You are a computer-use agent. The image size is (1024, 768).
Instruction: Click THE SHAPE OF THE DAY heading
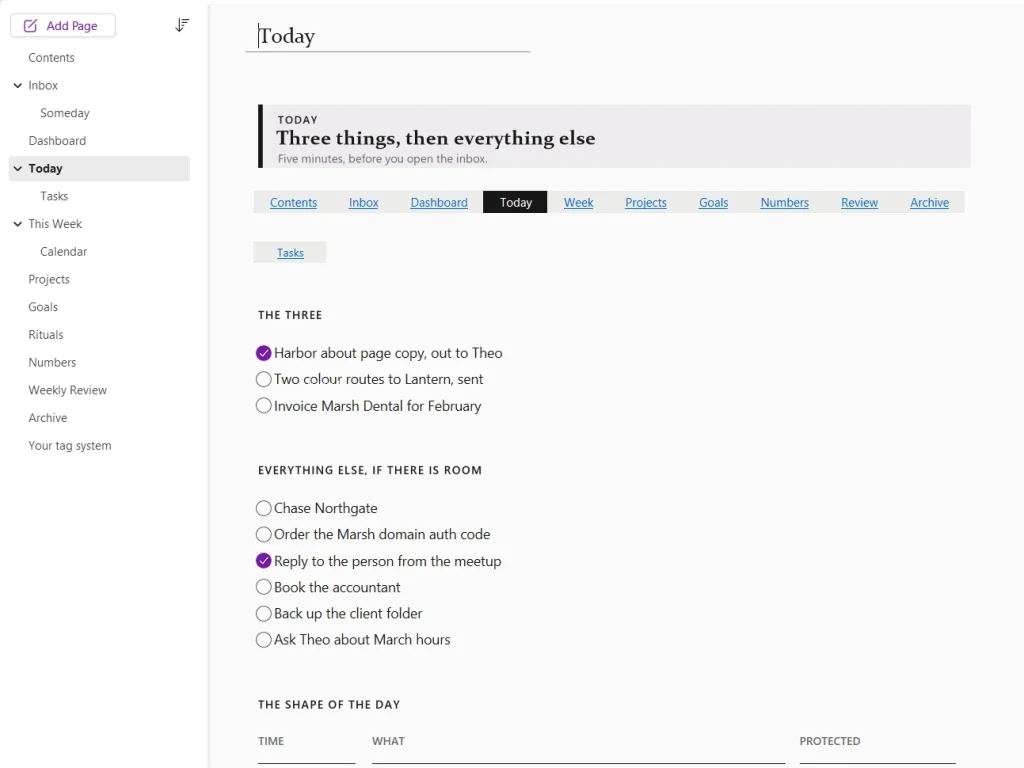[x=328, y=705]
